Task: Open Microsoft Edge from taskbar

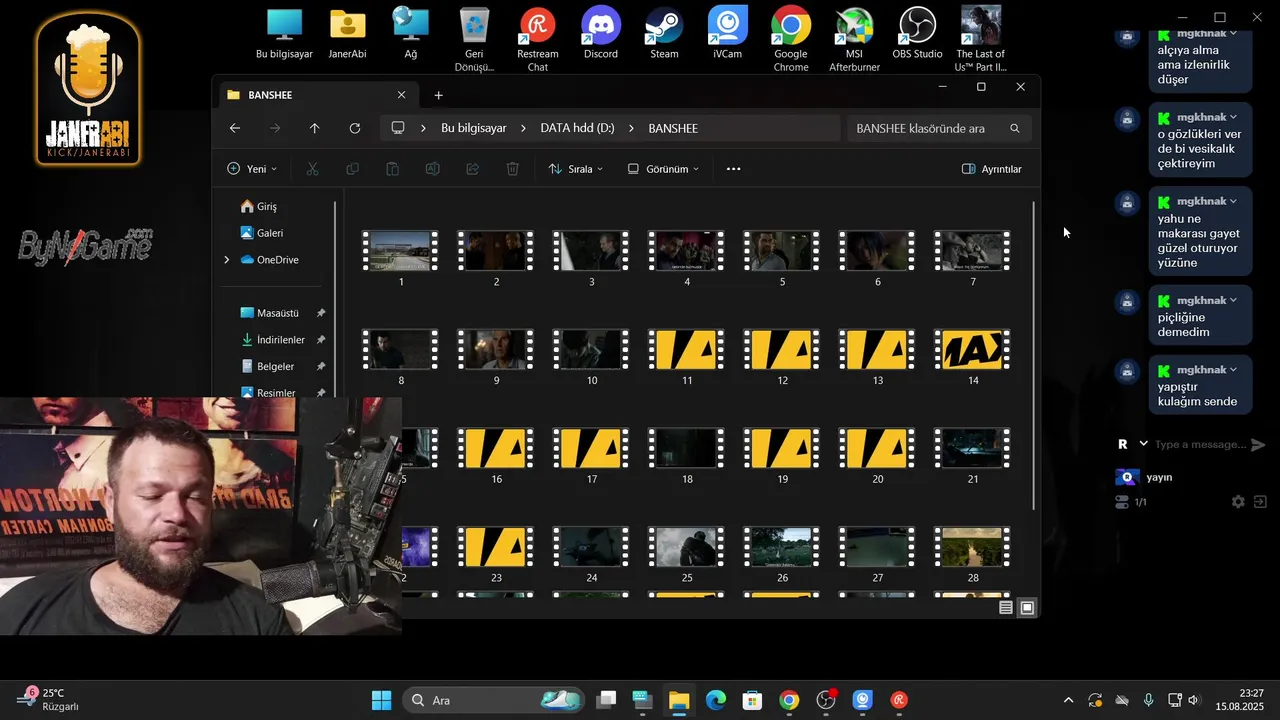Action: [716, 700]
